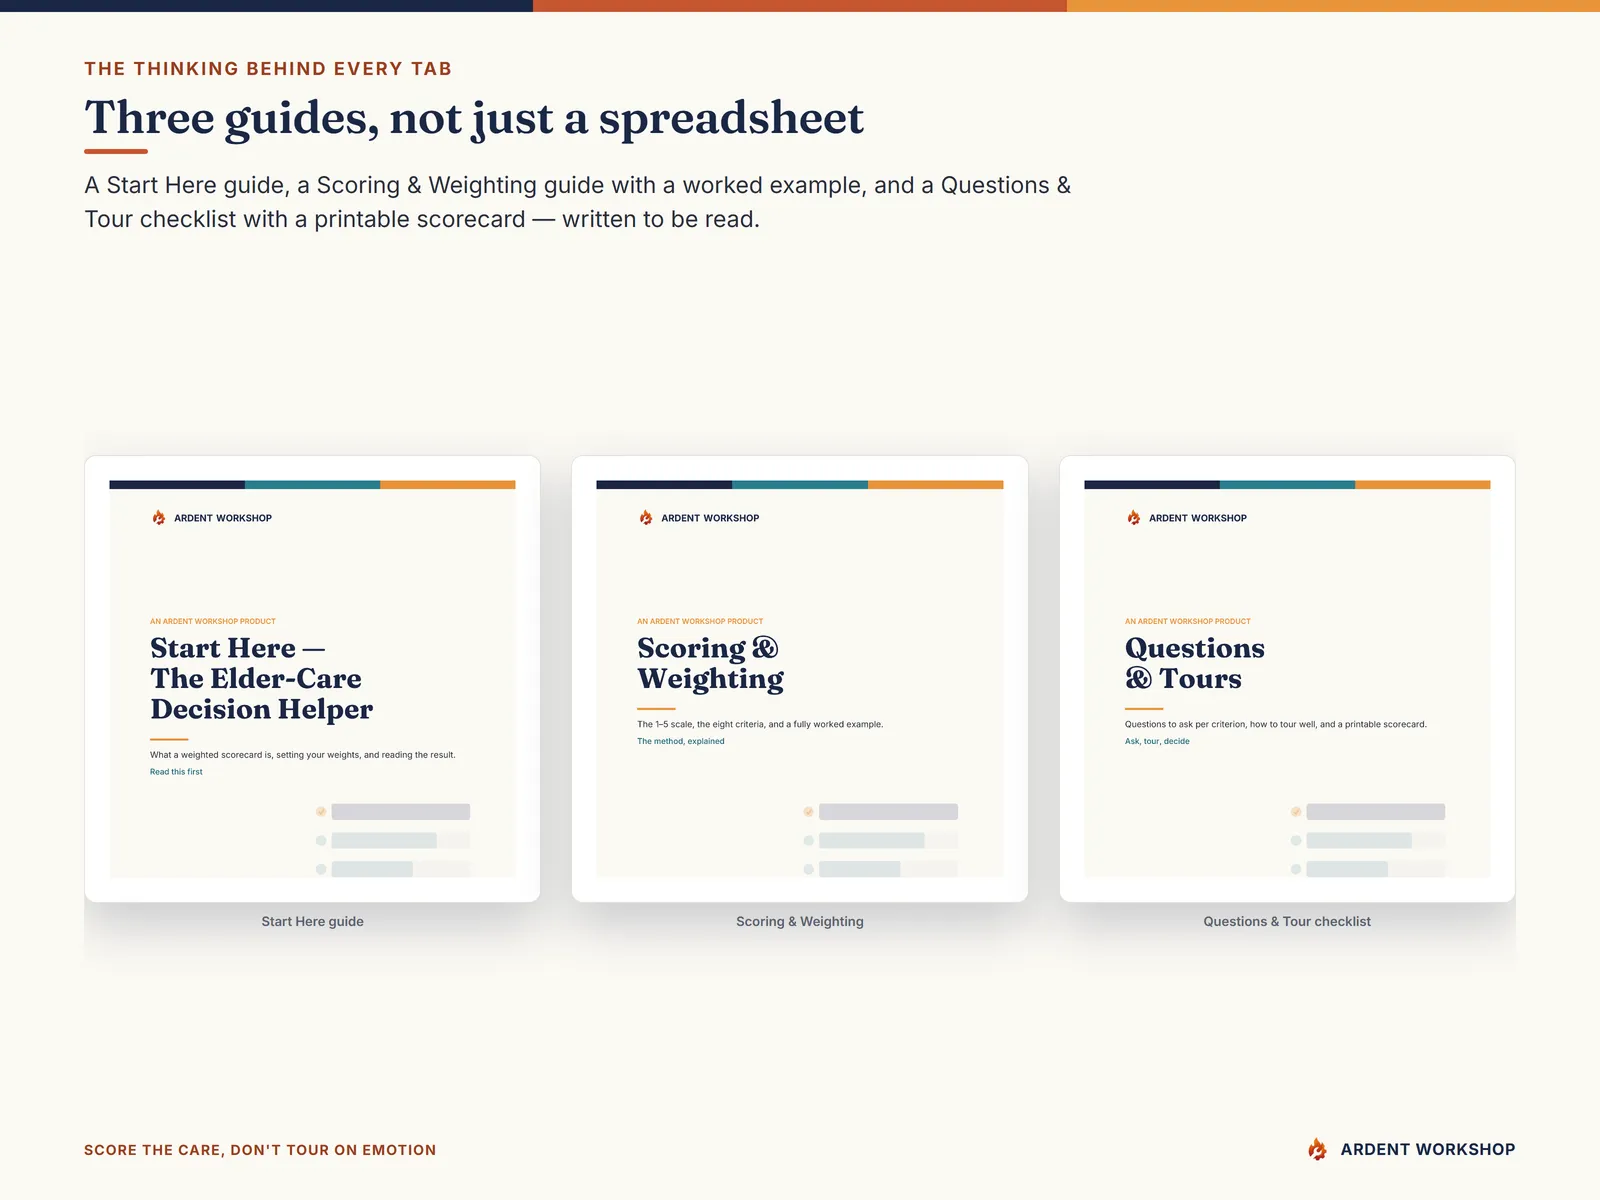
Task: Click the 'The method, explained' link
Action: click(x=681, y=741)
